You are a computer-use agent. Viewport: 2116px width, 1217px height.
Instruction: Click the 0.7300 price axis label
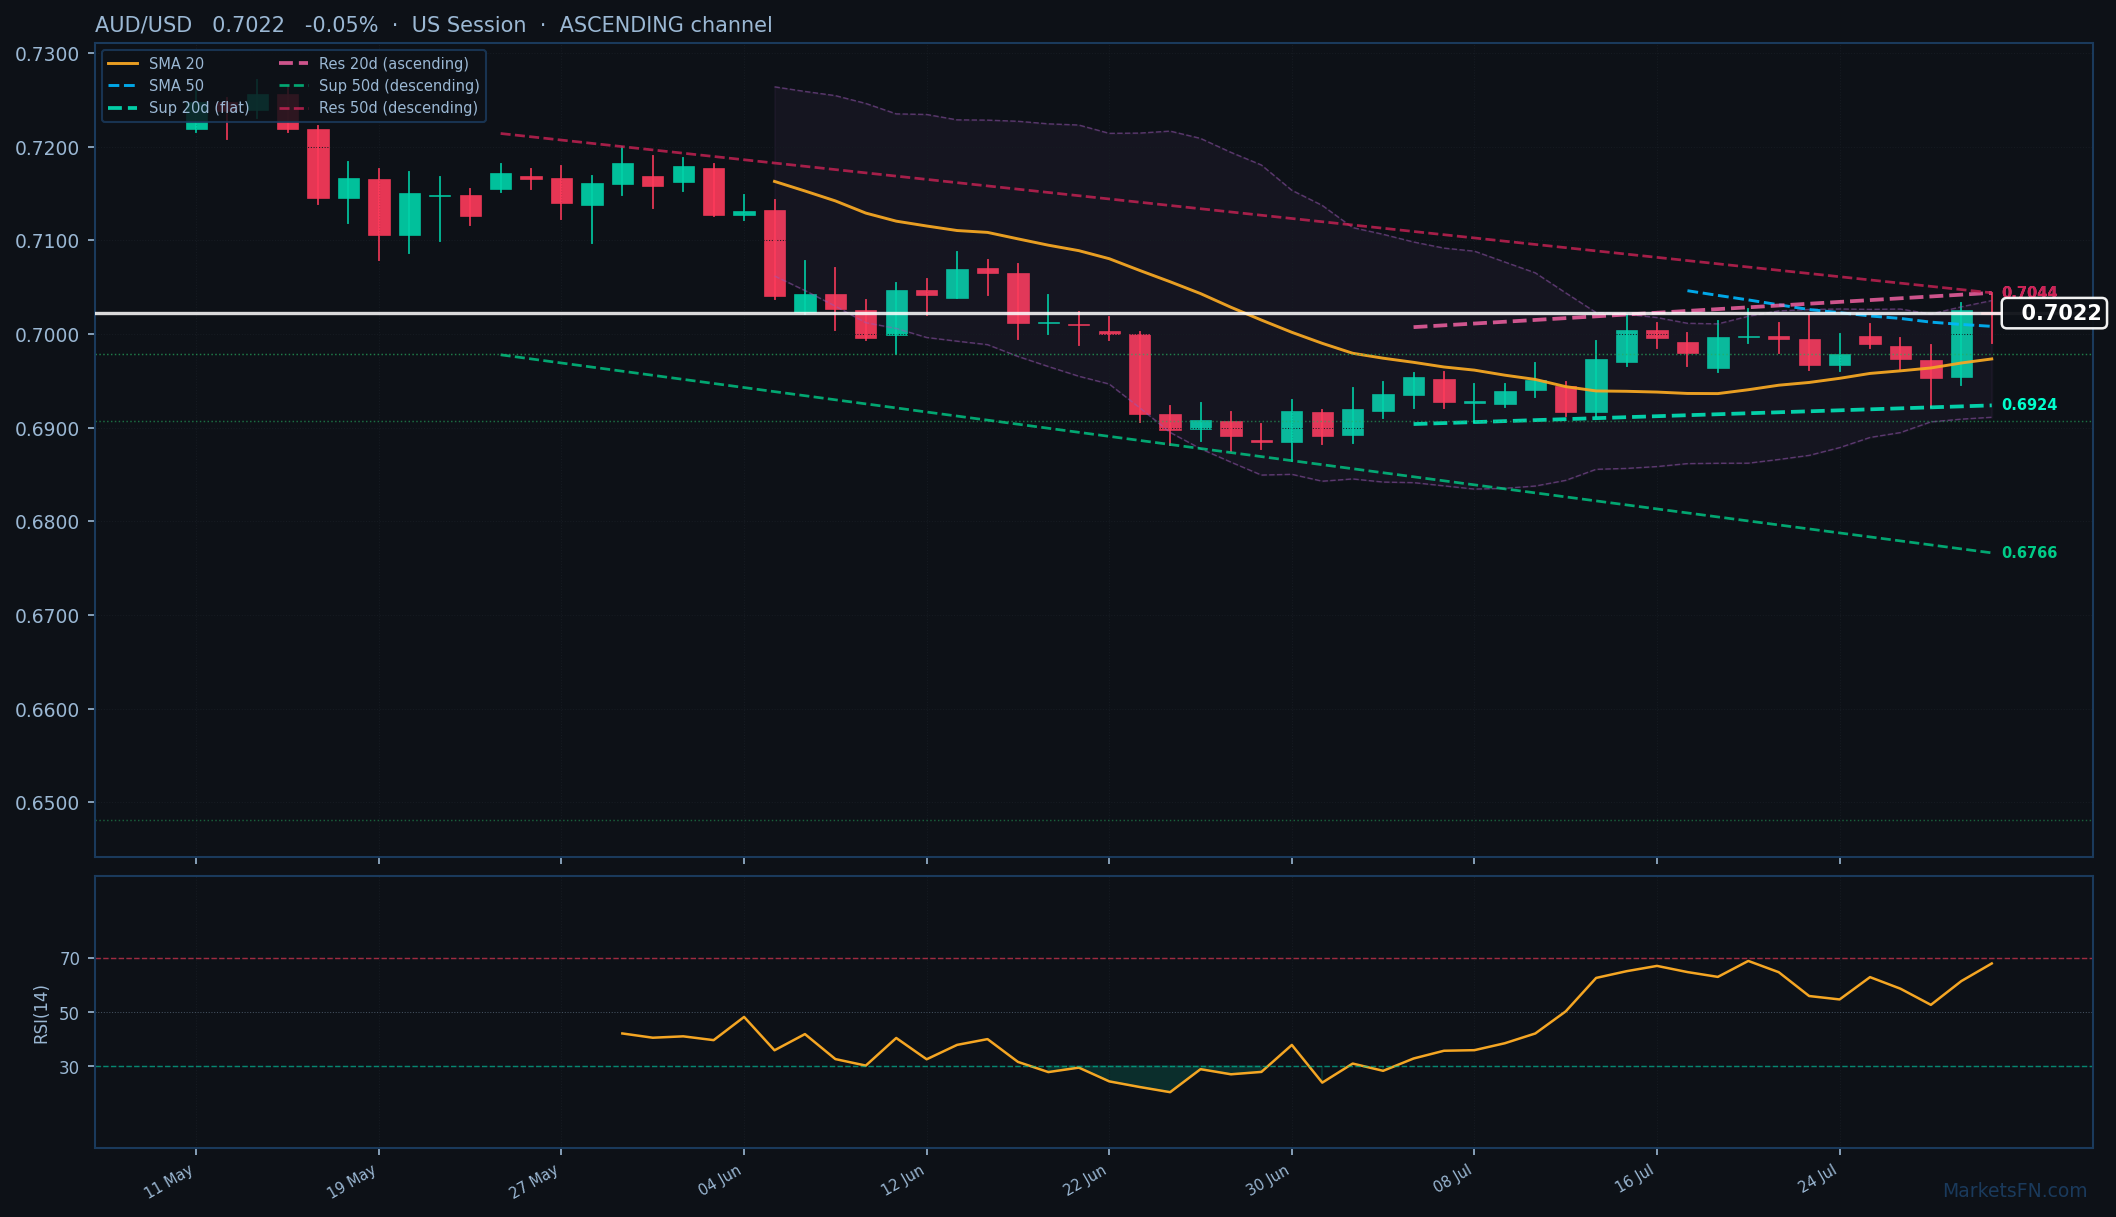click(x=47, y=54)
